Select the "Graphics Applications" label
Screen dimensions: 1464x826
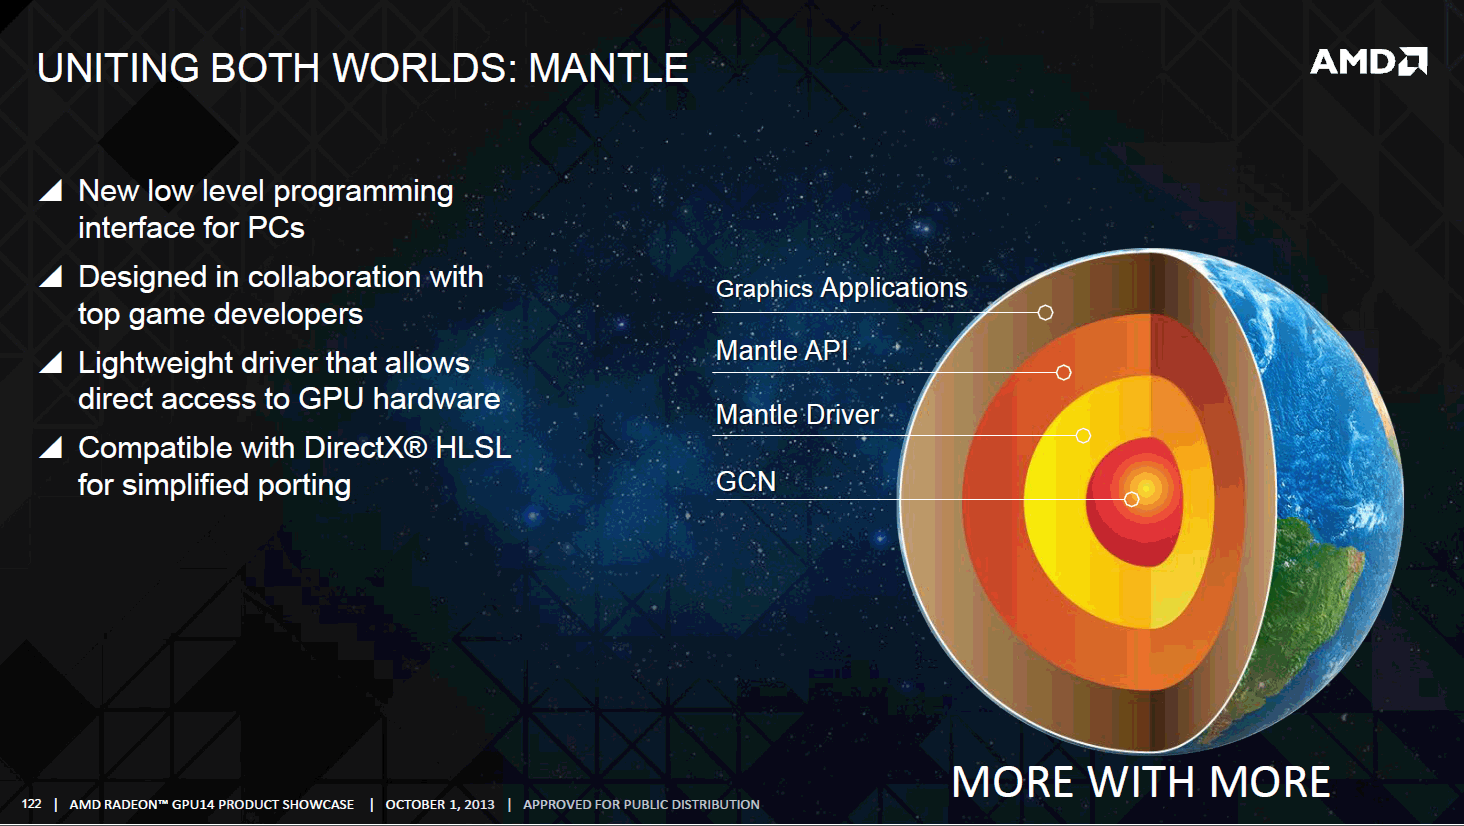(841, 289)
